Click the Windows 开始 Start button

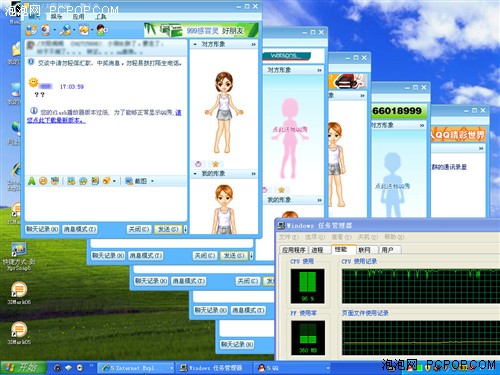(x=23, y=368)
